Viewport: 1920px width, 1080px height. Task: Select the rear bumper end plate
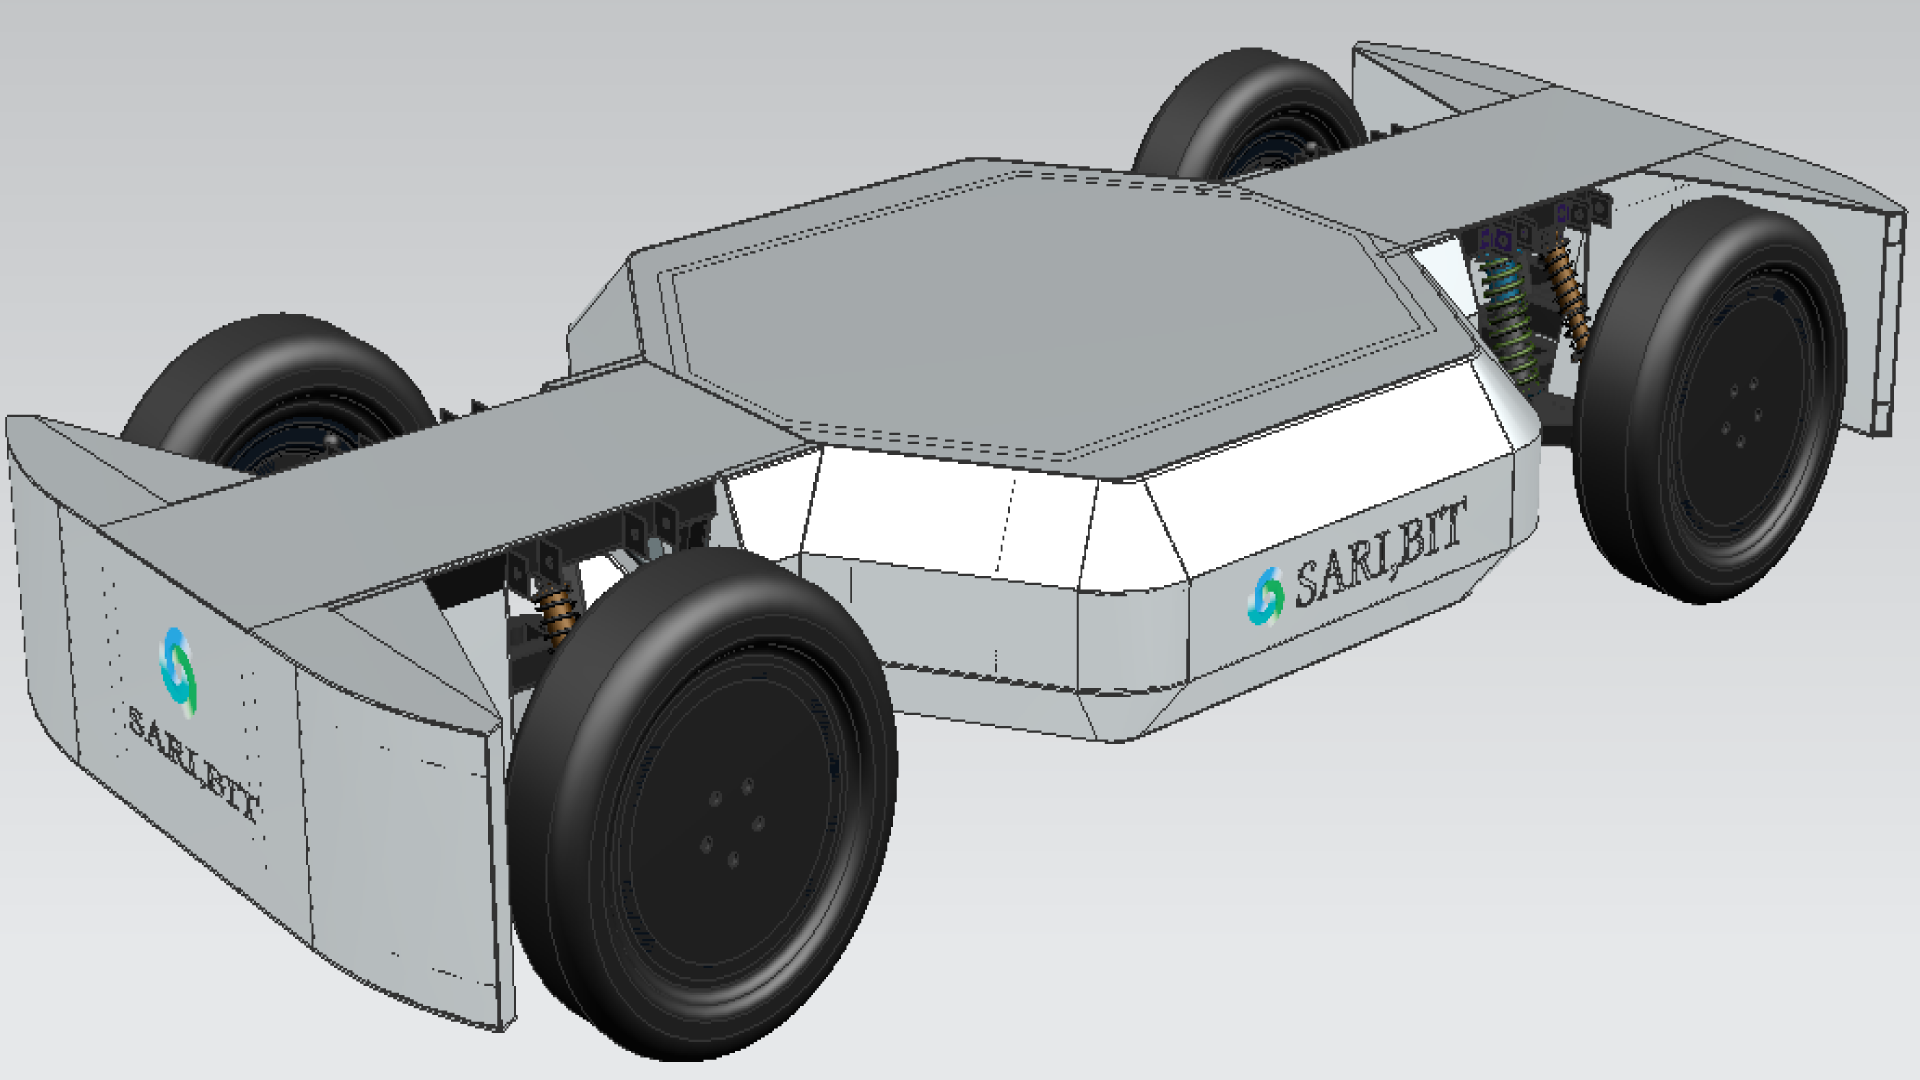(1888, 320)
